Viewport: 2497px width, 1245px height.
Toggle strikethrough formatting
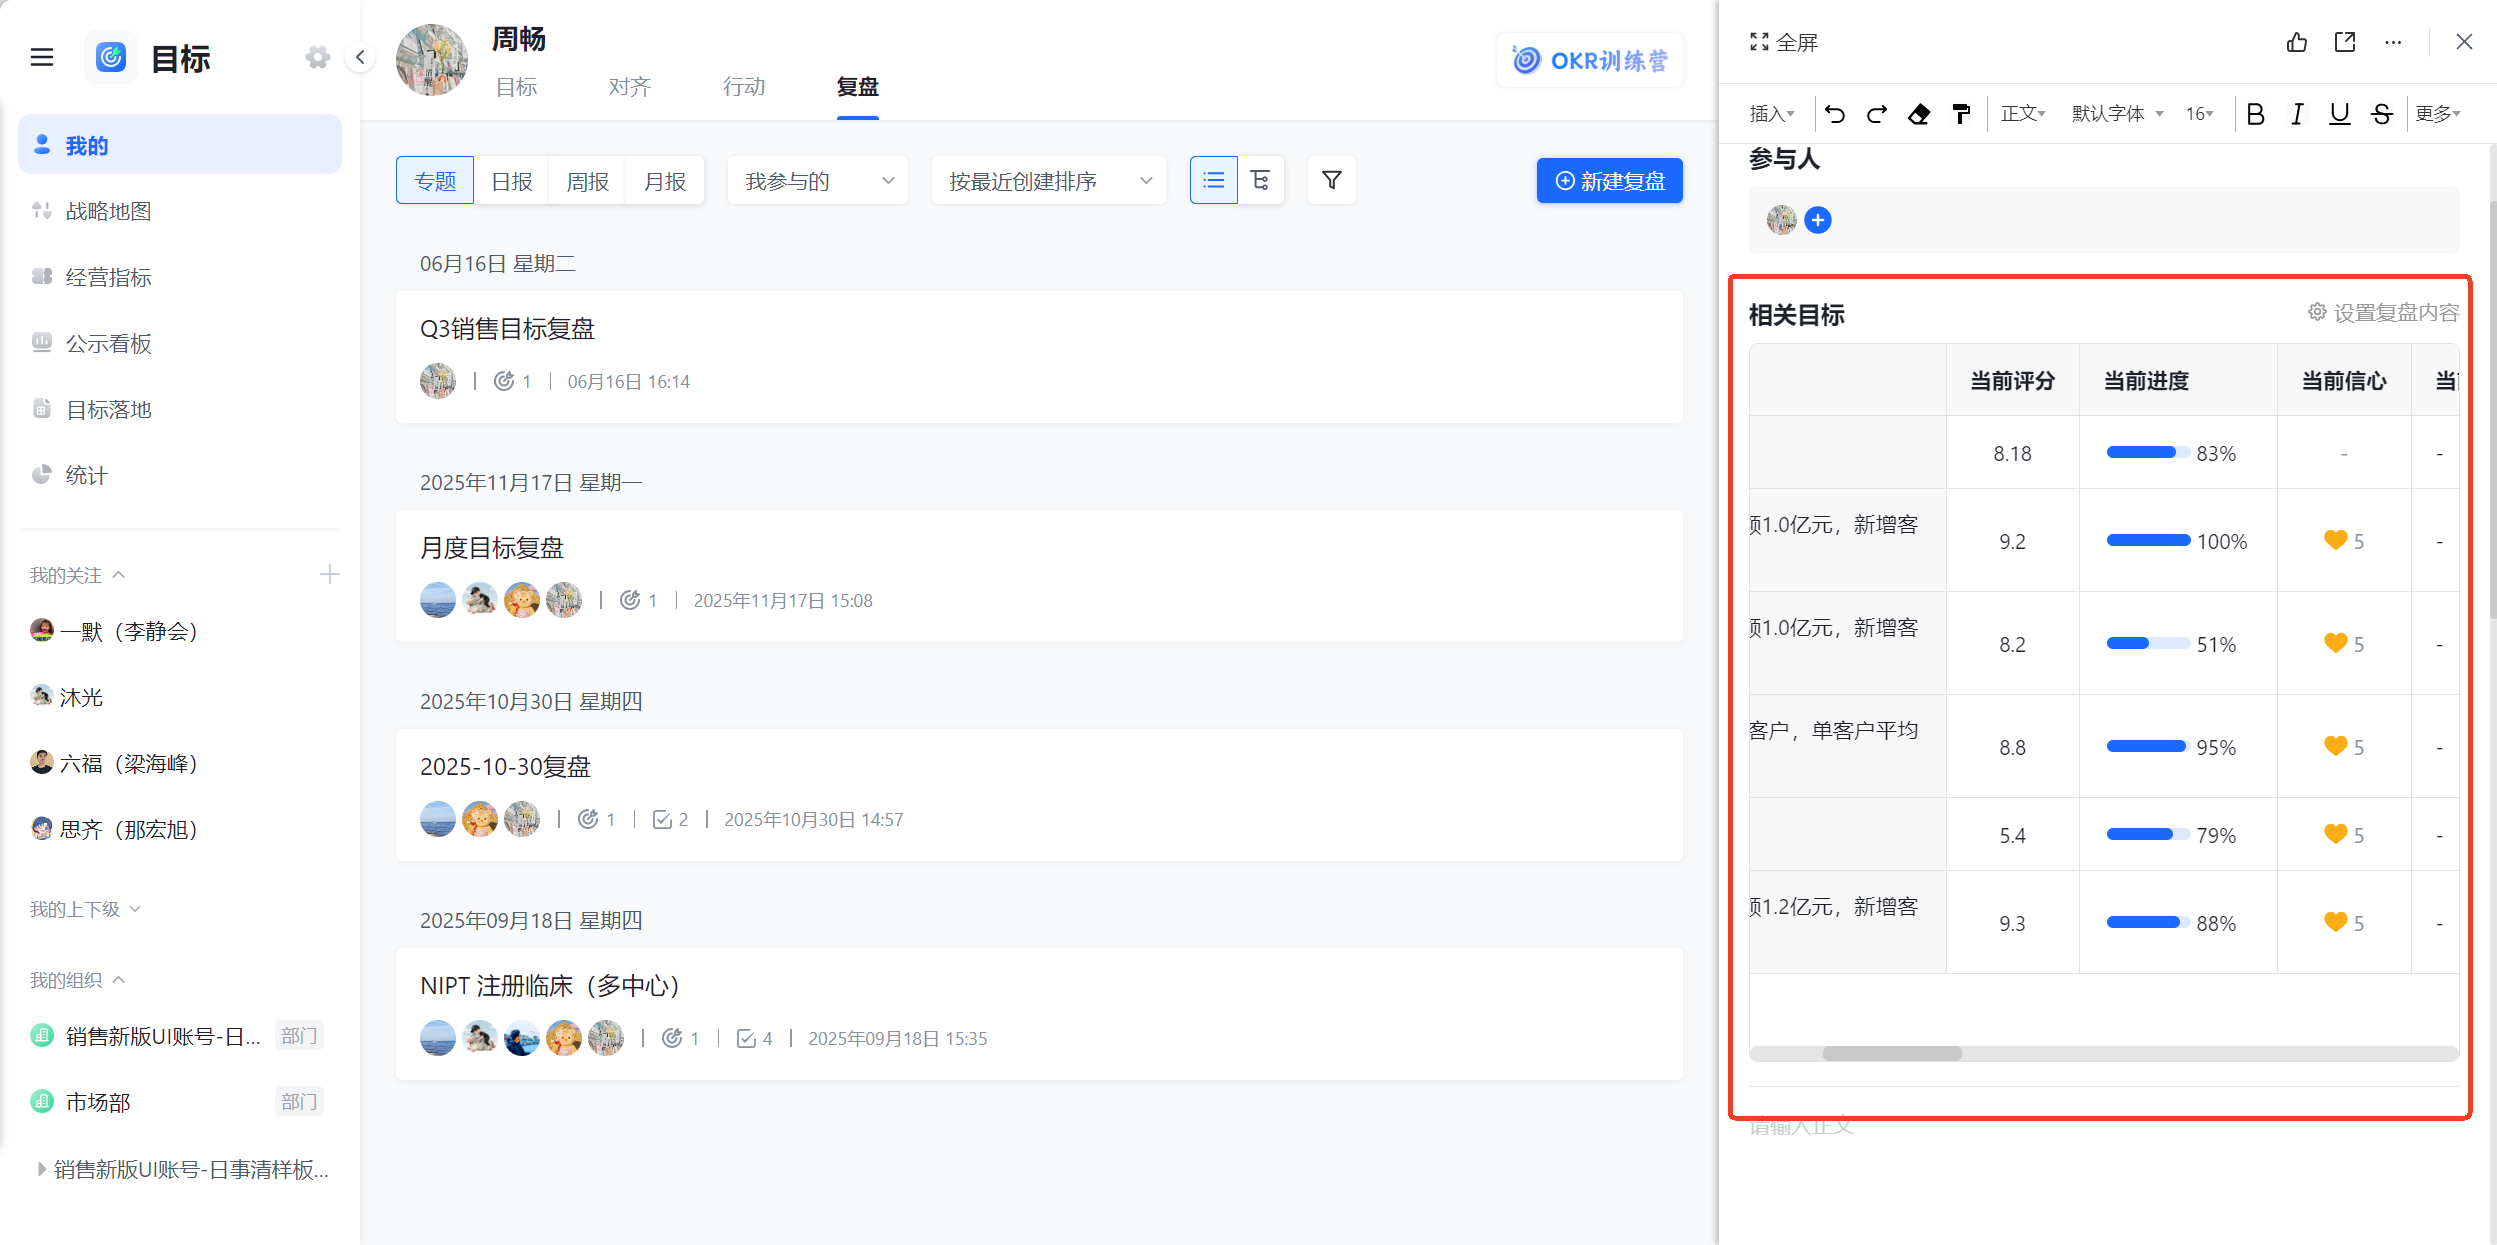[x=2381, y=114]
